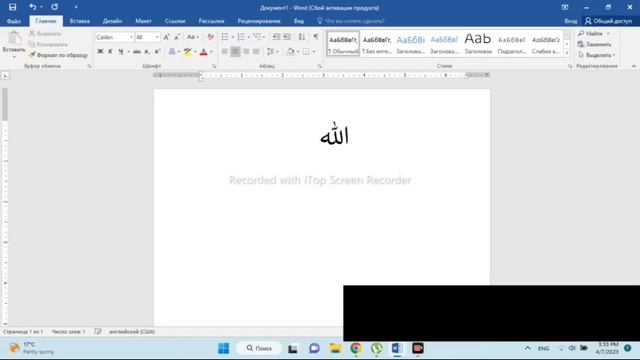
Task: Open Windows Start menu
Action: click(x=224, y=348)
